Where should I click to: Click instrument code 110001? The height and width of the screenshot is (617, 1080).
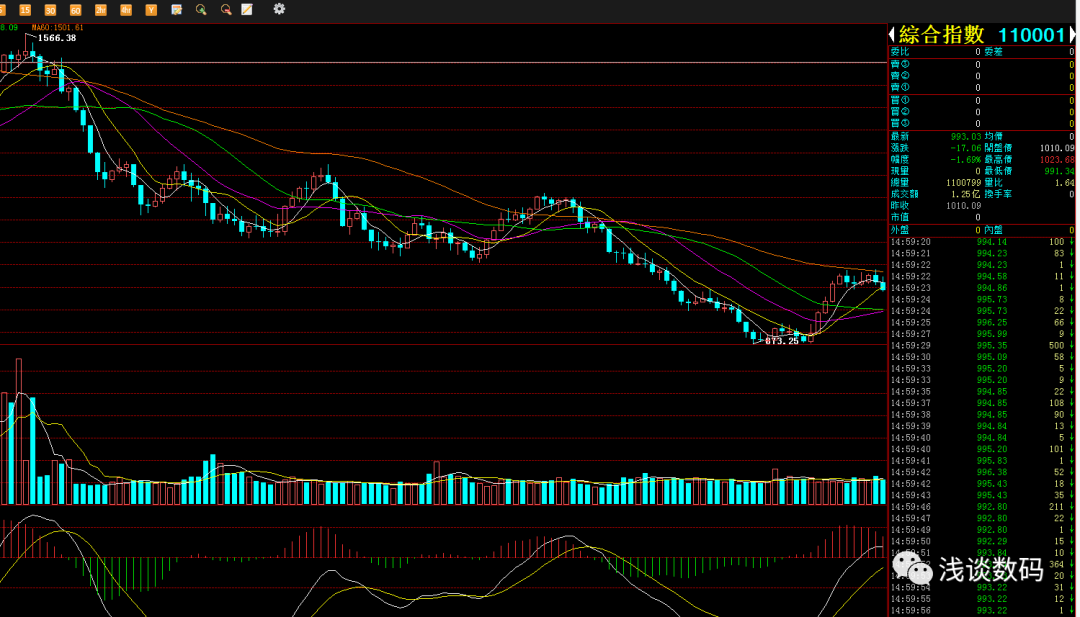click(1031, 35)
